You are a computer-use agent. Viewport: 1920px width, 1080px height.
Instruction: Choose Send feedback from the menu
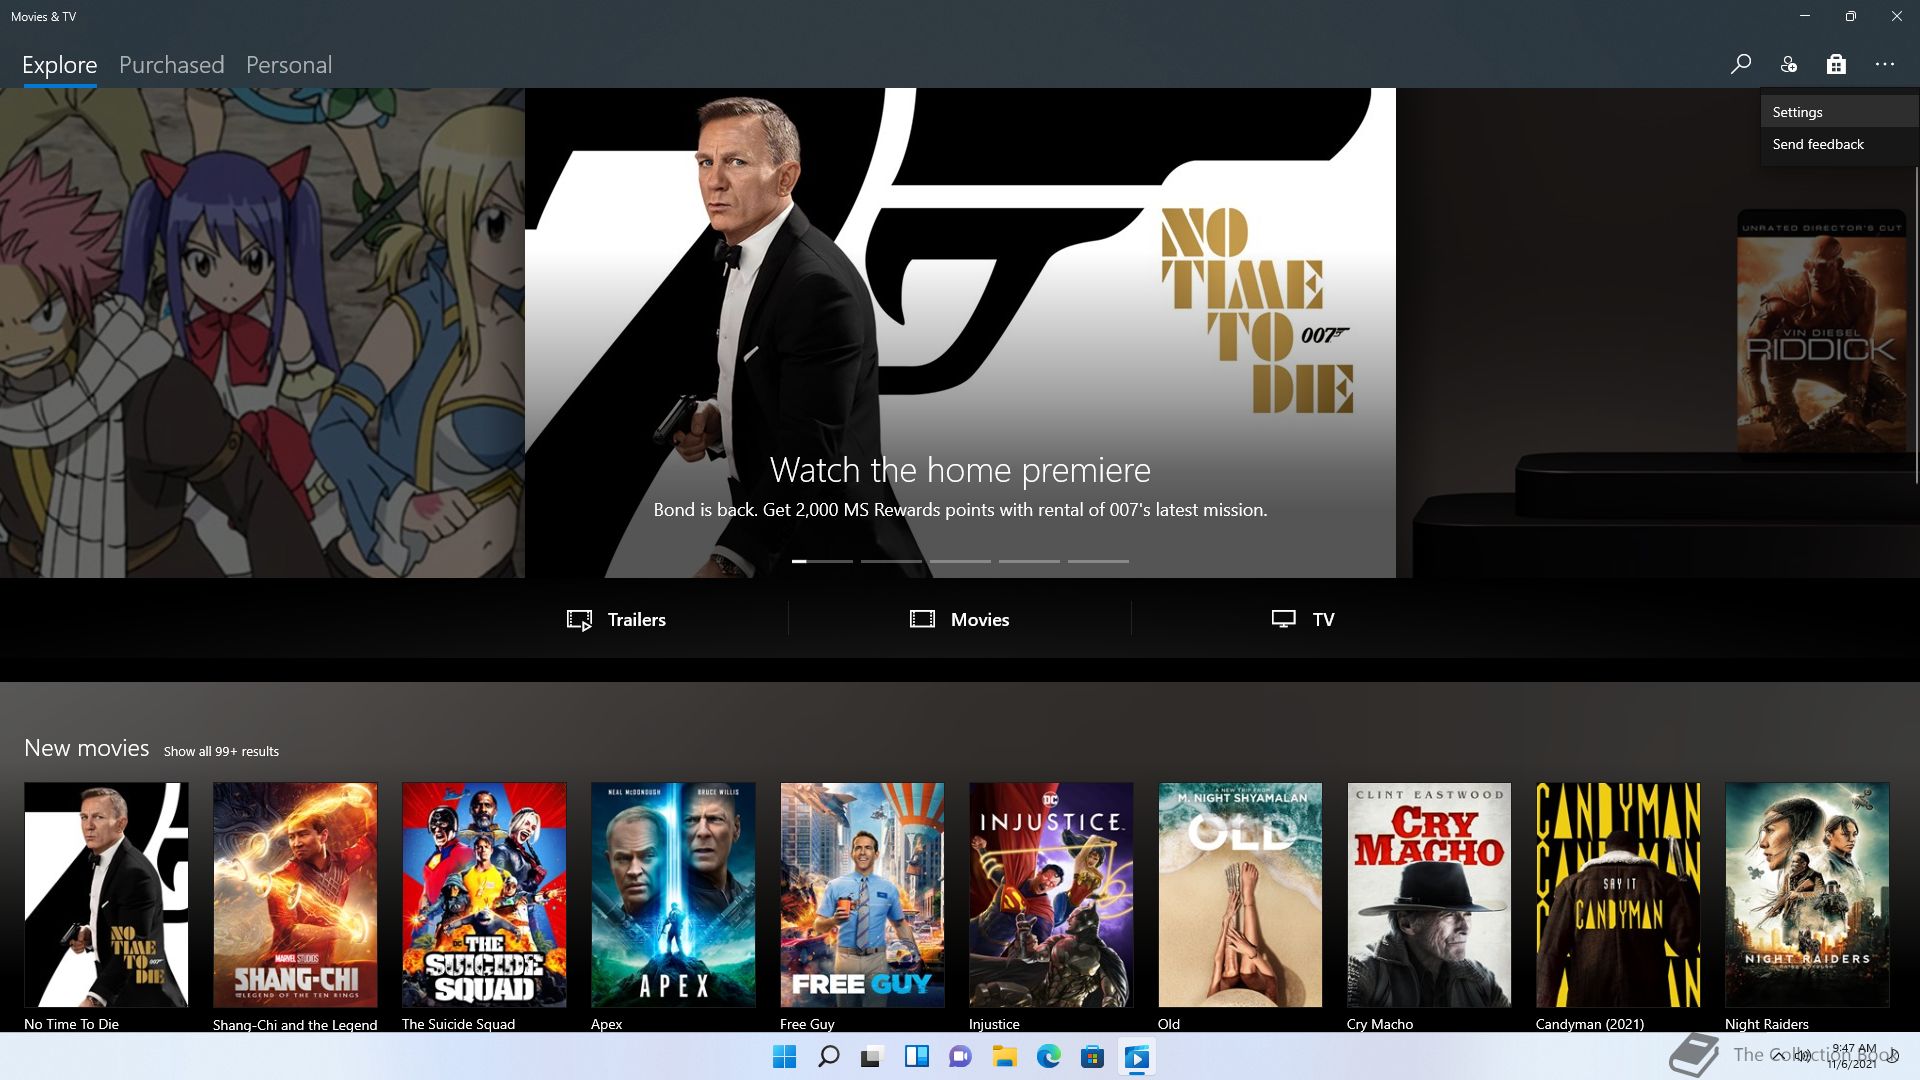click(x=1839, y=144)
